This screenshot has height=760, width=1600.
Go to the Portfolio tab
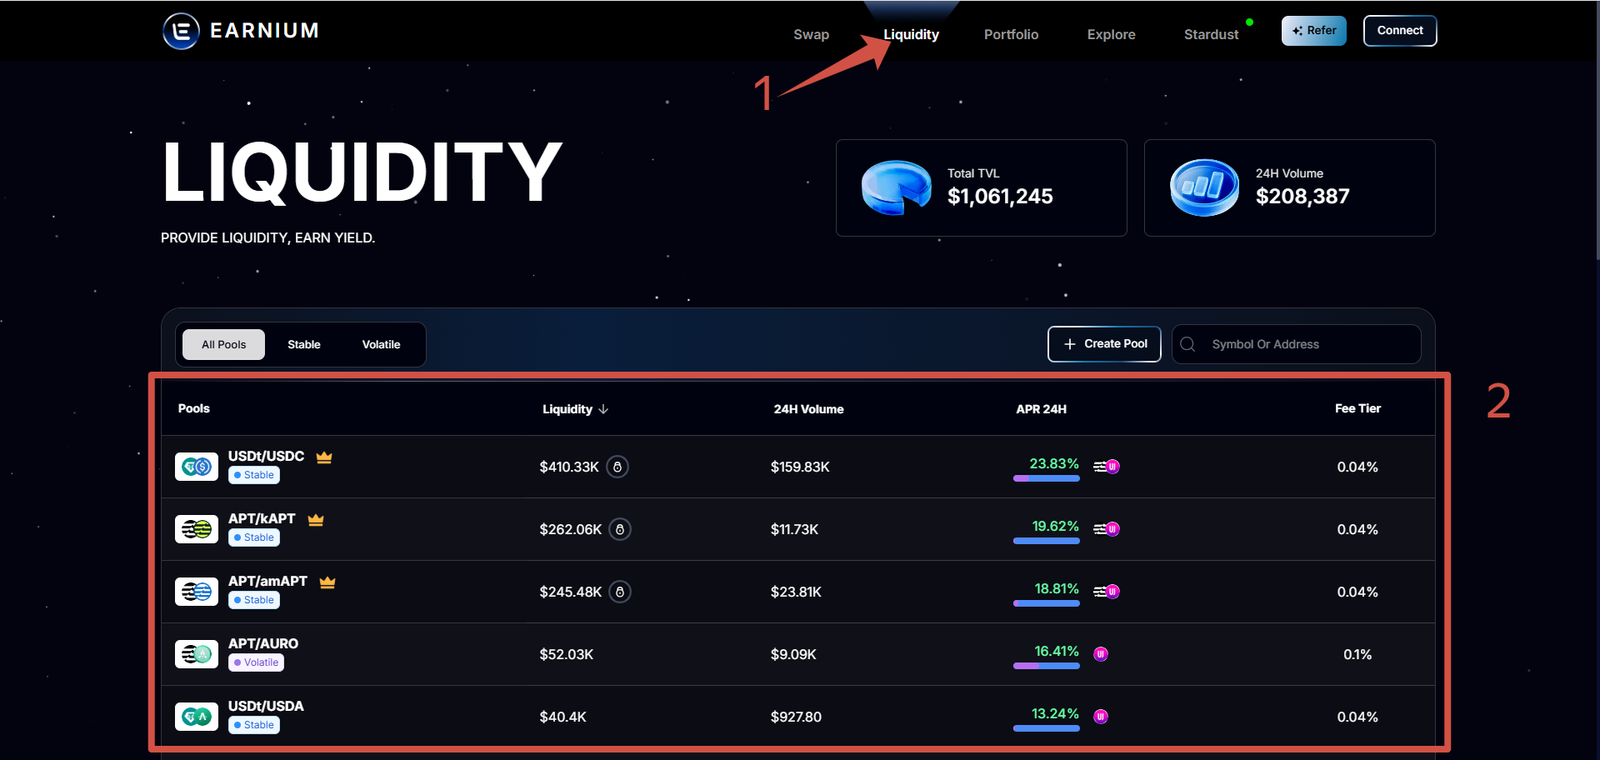click(1011, 35)
